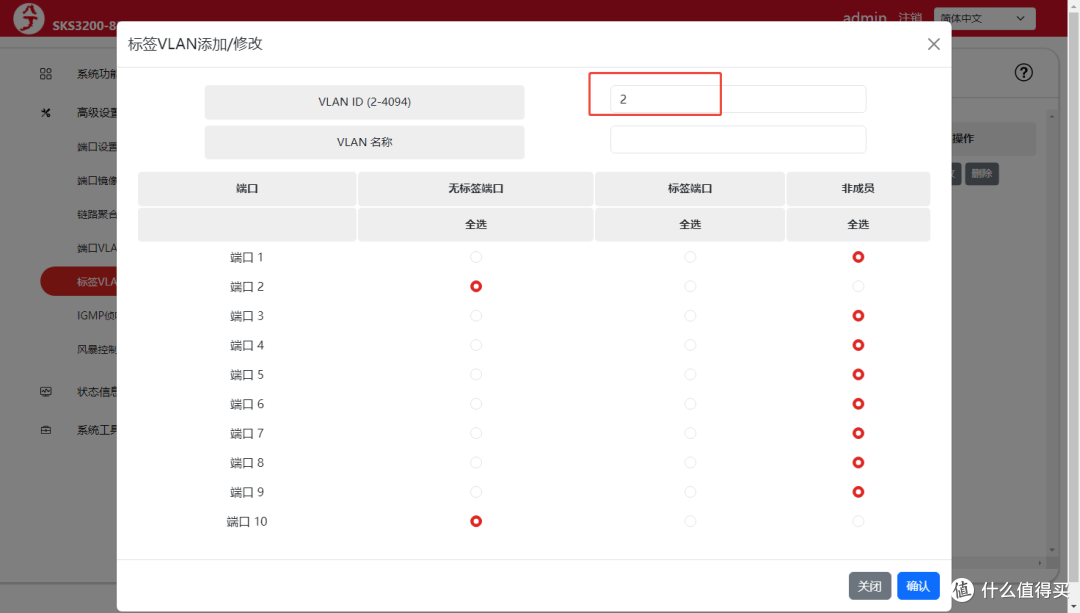Open the 端口镜像 sidebar menu item
This screenshot has width=1080, height=613.
(x=96, y=180)
